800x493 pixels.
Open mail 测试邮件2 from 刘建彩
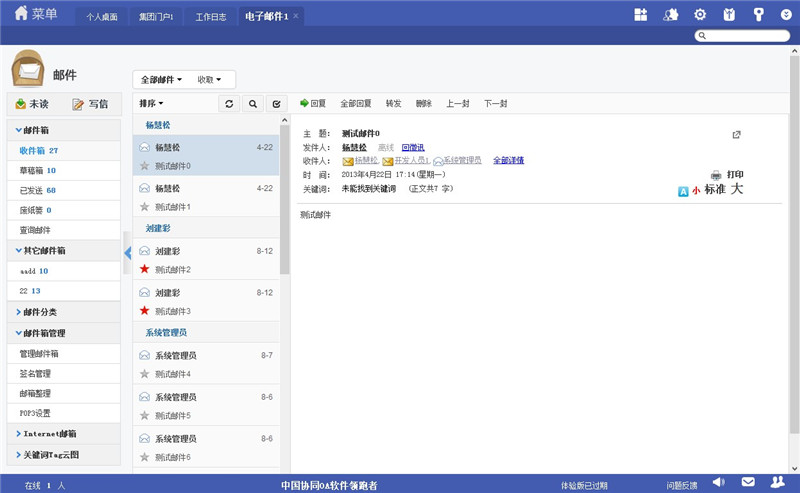206,259
